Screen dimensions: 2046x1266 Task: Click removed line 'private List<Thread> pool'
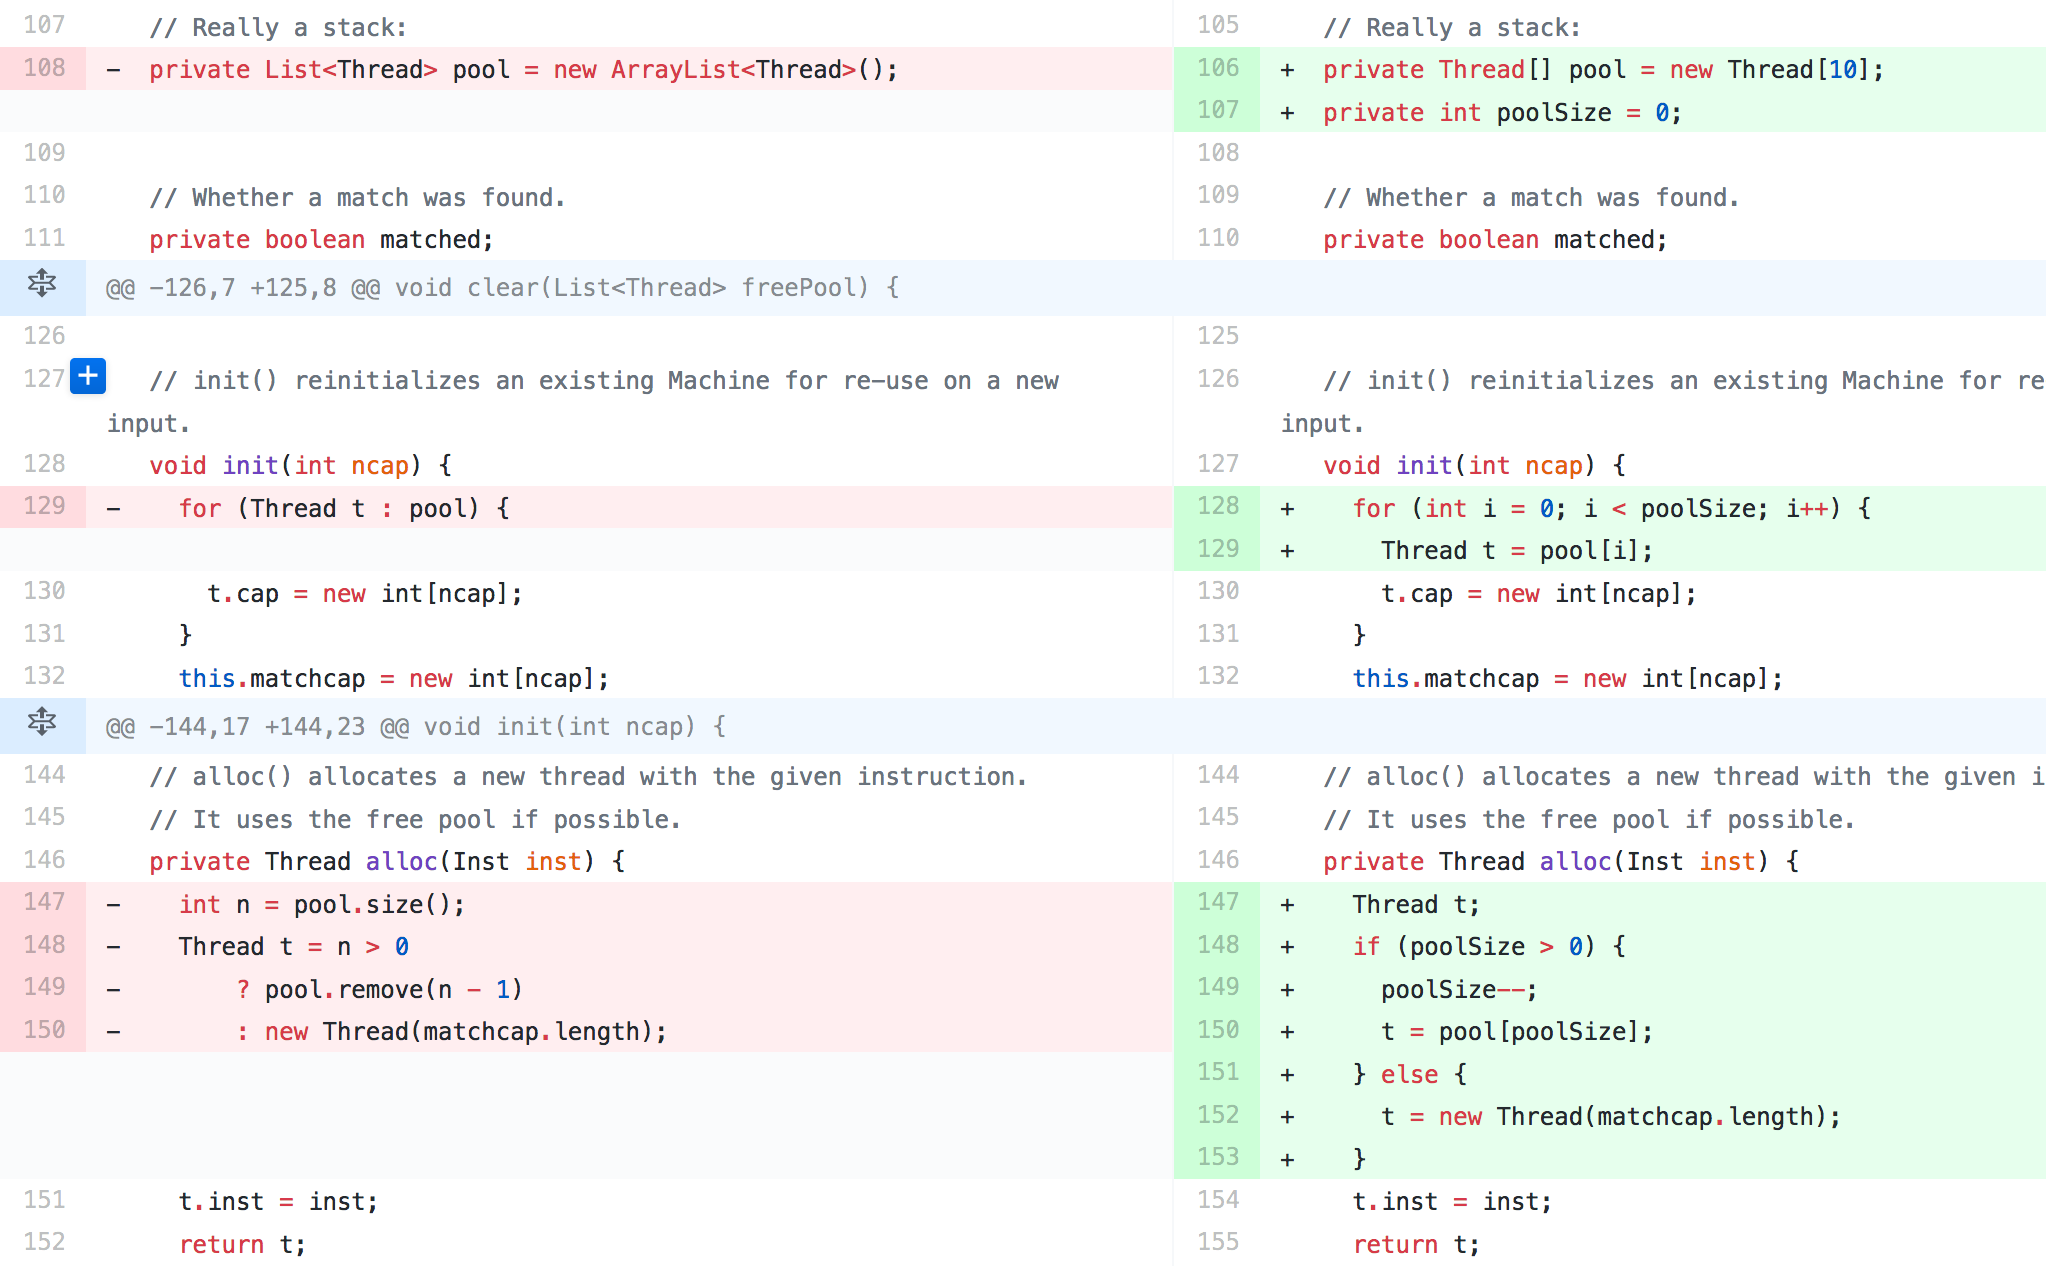pos(522,70)
